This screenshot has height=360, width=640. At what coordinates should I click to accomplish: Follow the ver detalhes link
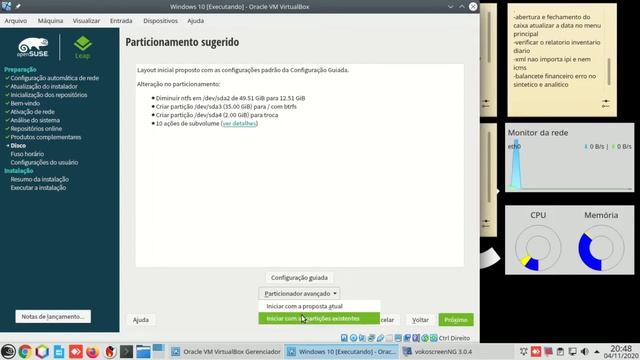pyautogui.click(x=239, y=123)
